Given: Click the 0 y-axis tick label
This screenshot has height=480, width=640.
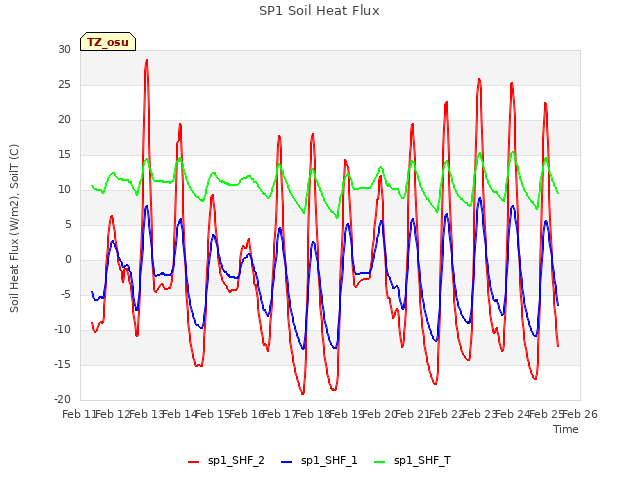Looking at the screenshot, I should [68, 260].
